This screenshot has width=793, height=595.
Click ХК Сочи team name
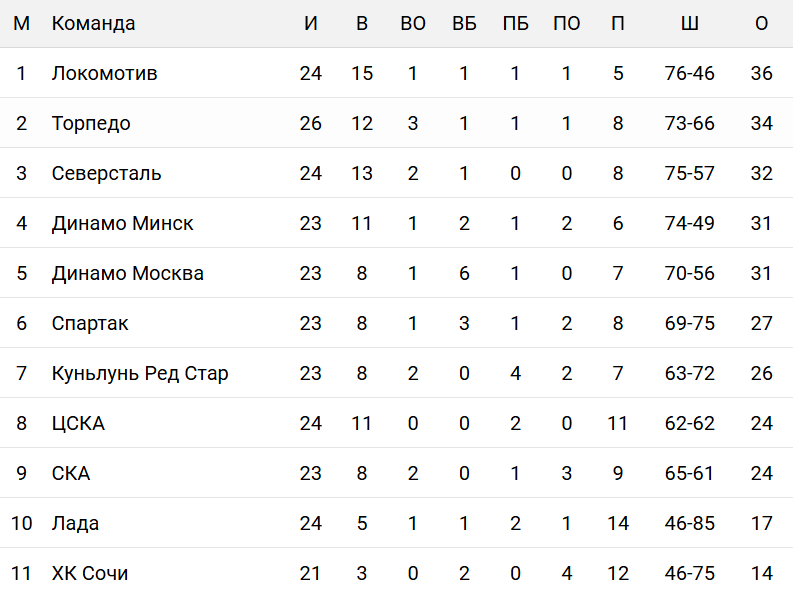[x=90, y=573]
